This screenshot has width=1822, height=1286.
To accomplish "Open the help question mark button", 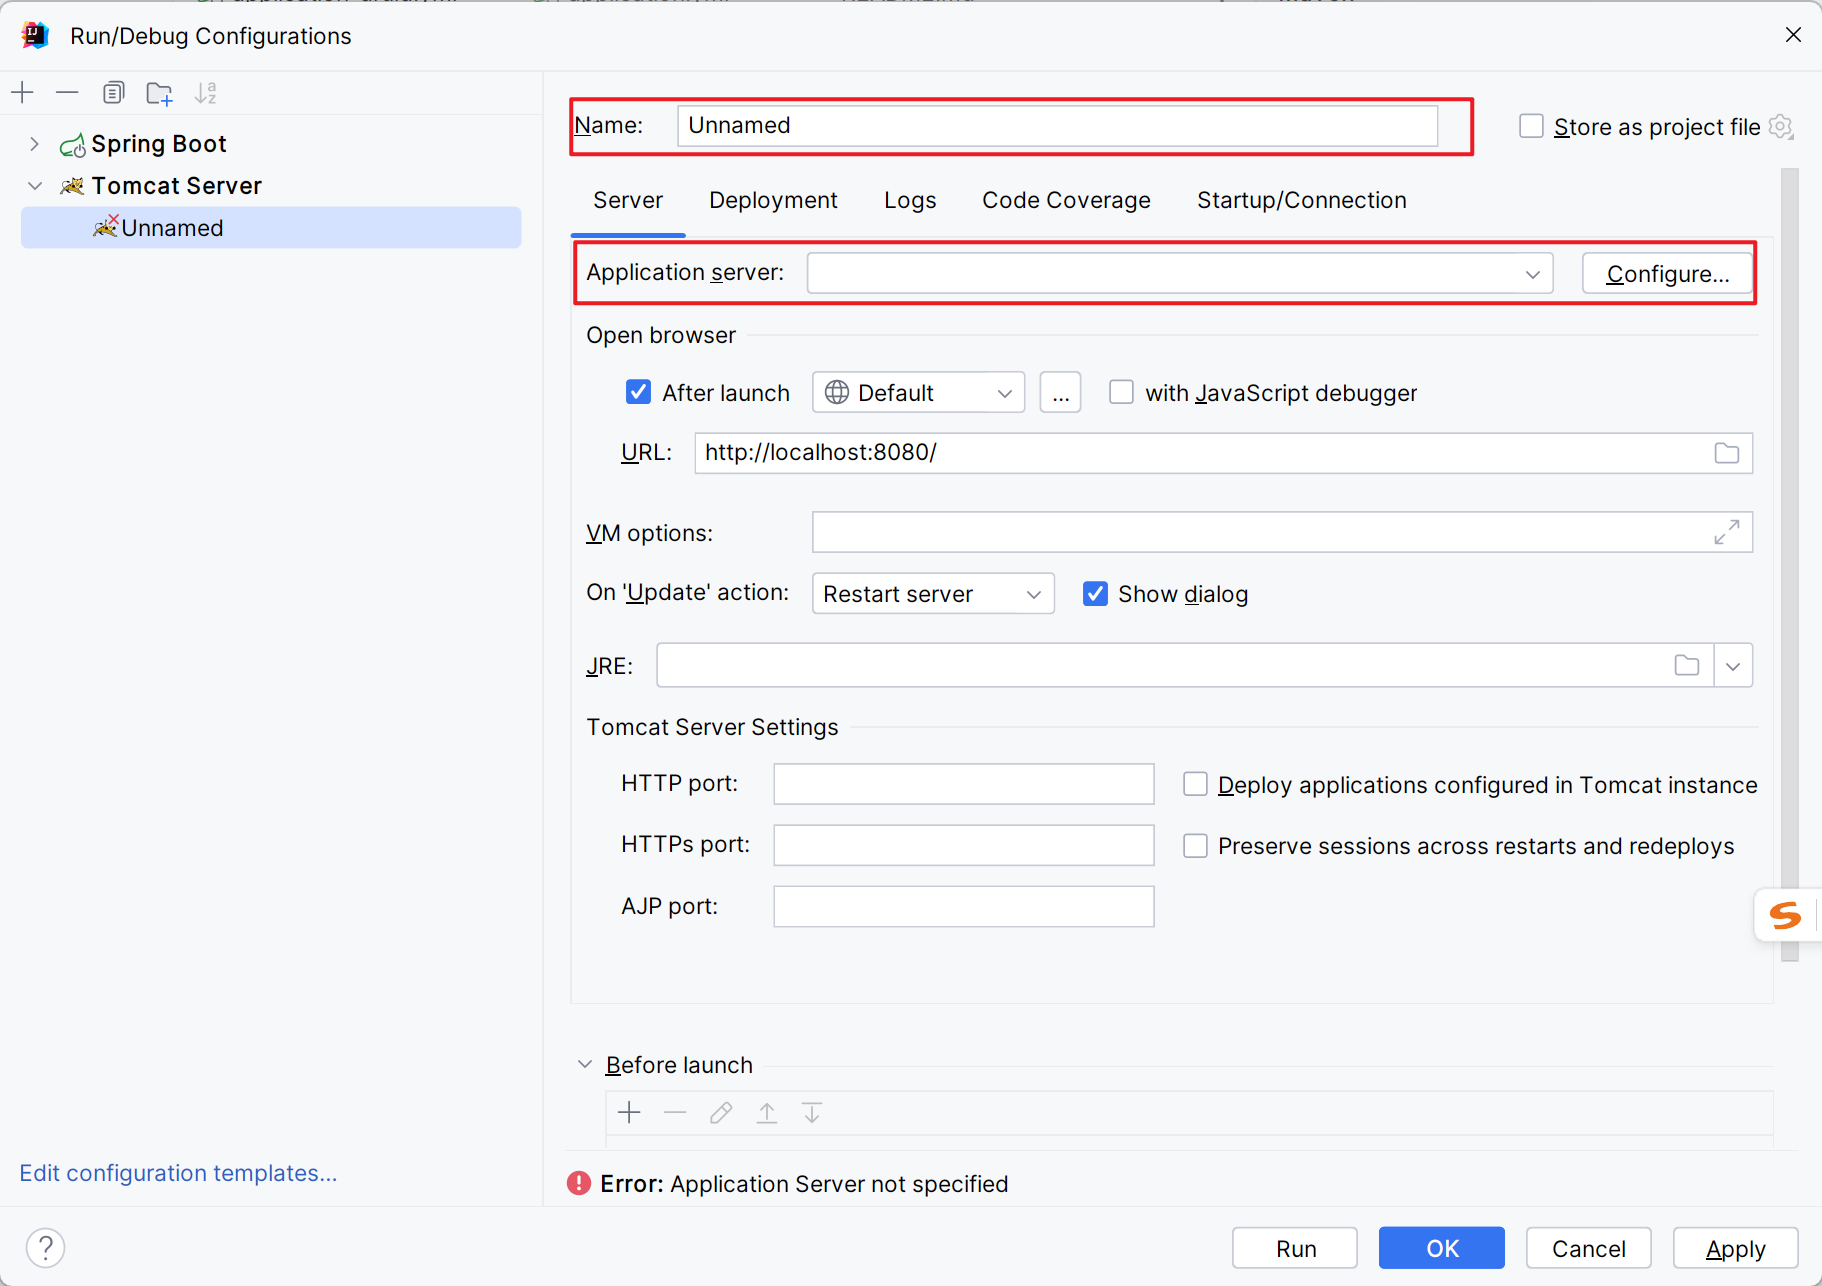I will (45, 1248).
